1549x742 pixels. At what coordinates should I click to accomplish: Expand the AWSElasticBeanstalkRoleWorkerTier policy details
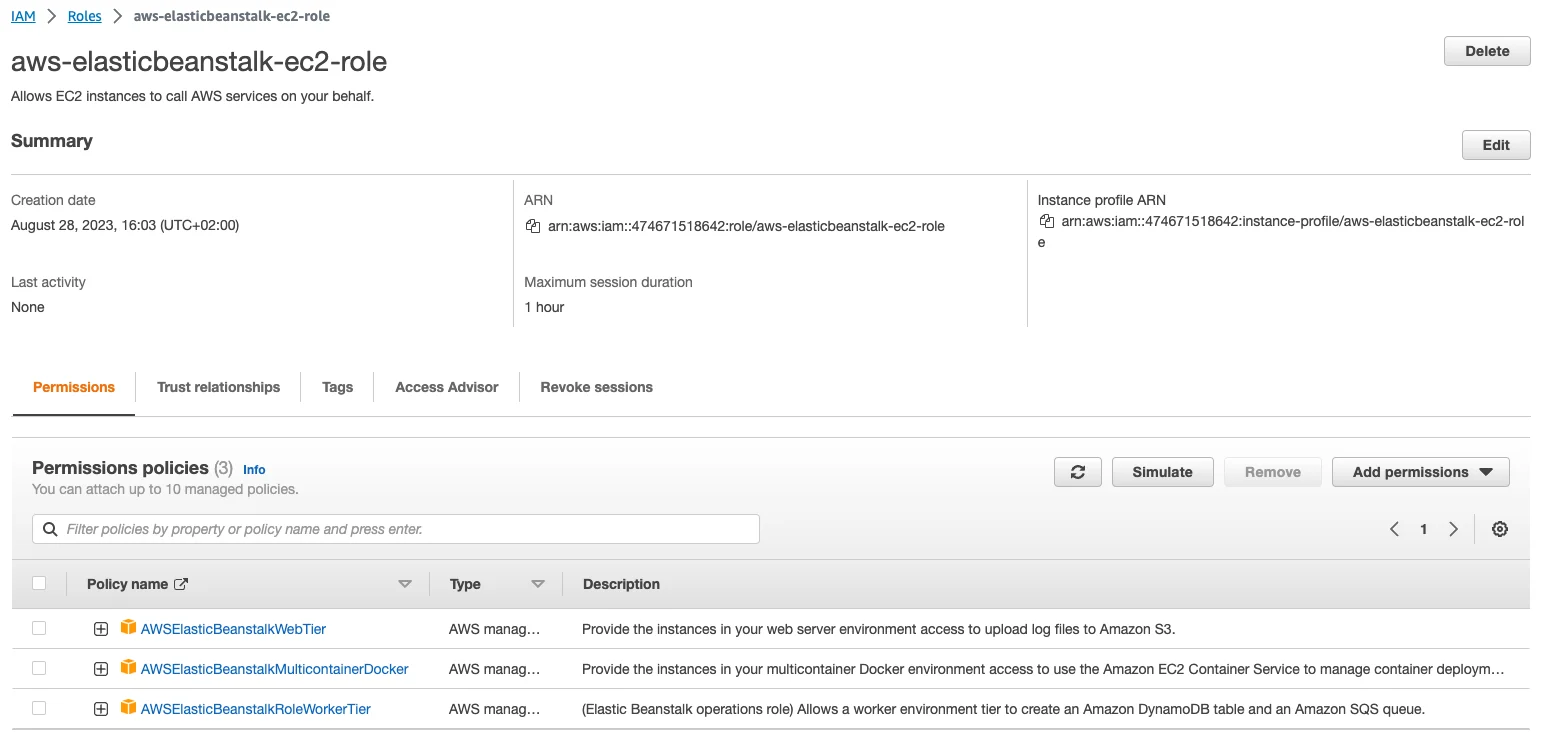(100, 709)
